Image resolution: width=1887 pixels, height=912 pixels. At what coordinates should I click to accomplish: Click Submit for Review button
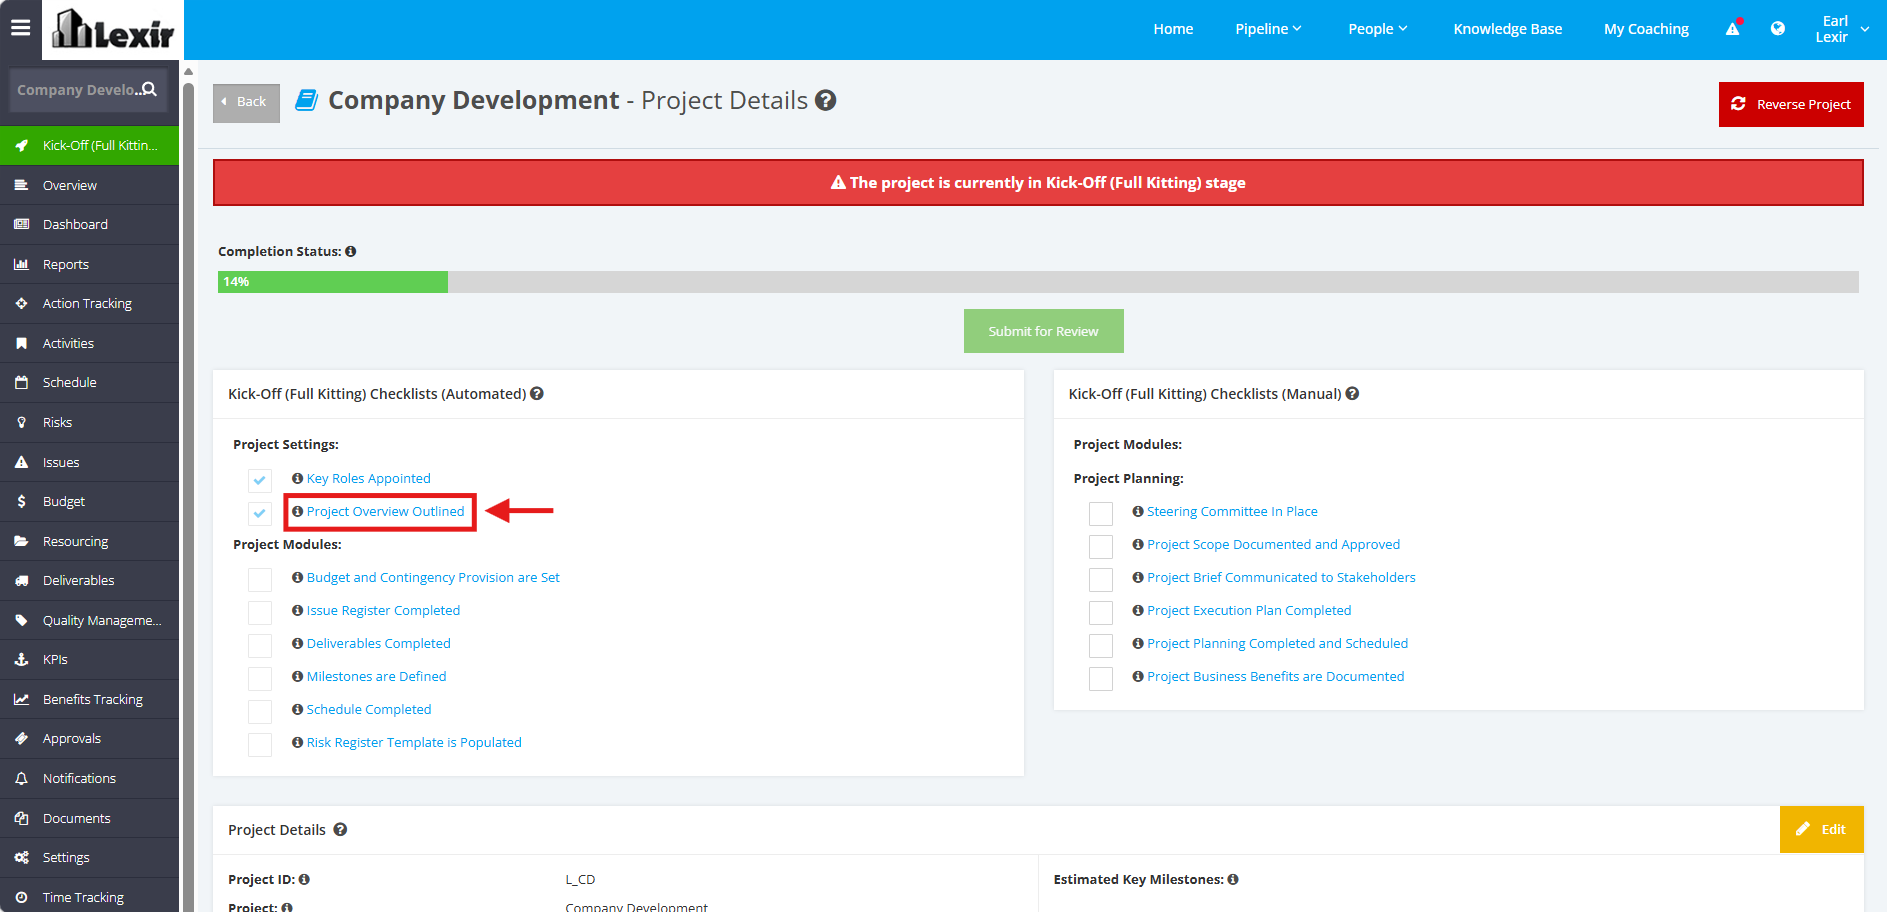point(1043,331)
